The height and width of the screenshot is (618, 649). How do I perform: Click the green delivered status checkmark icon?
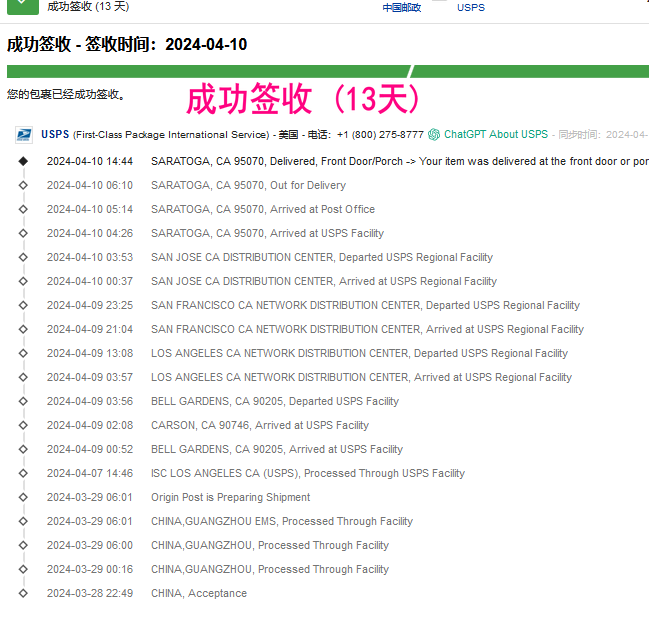pos(23,6)
